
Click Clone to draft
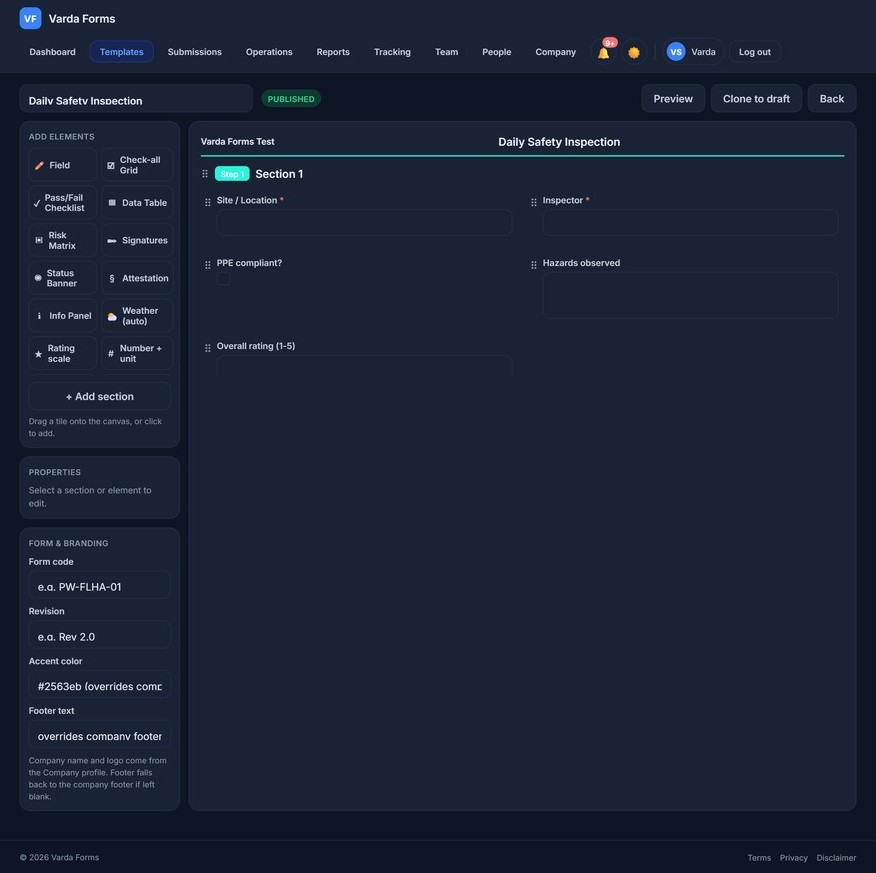[x=756, y=99]
